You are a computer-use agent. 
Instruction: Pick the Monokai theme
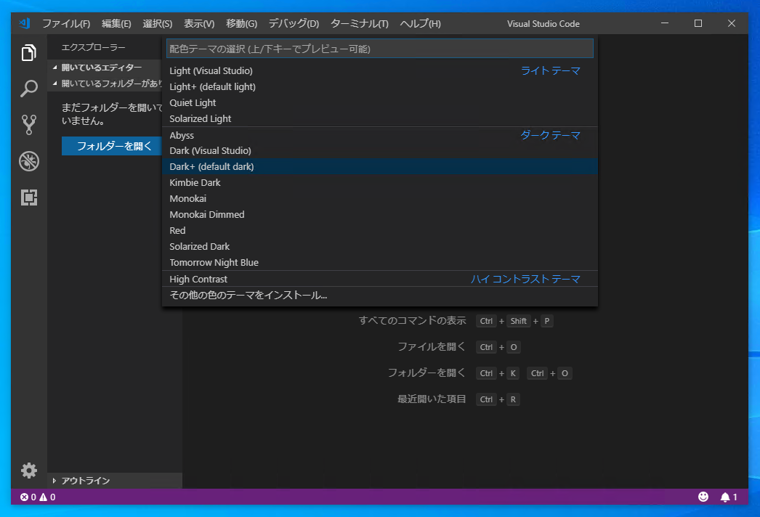click(380, 199)
